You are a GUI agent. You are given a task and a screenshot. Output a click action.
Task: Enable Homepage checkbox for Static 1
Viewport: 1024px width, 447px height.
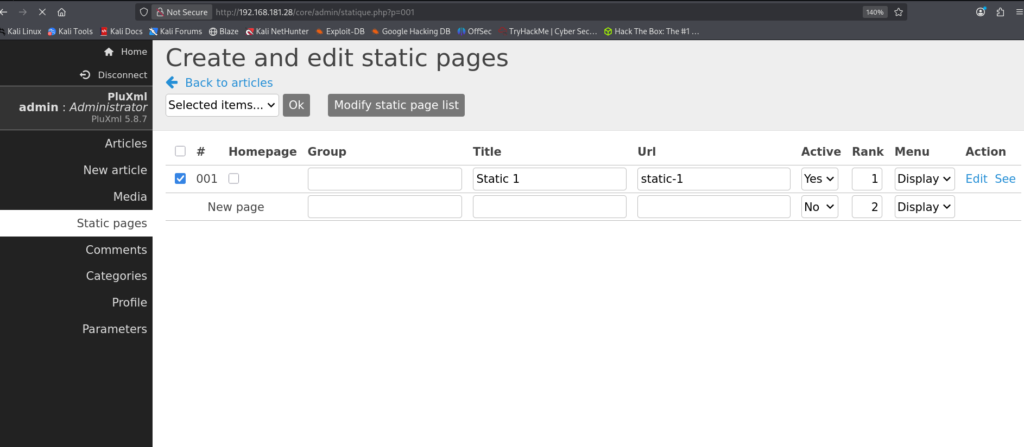[x=234, y=179]
